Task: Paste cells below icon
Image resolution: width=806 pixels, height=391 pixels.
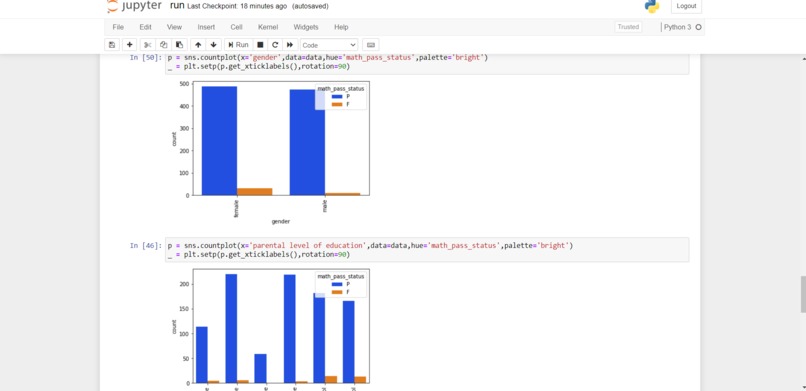Action: click(x=179, y=45)
